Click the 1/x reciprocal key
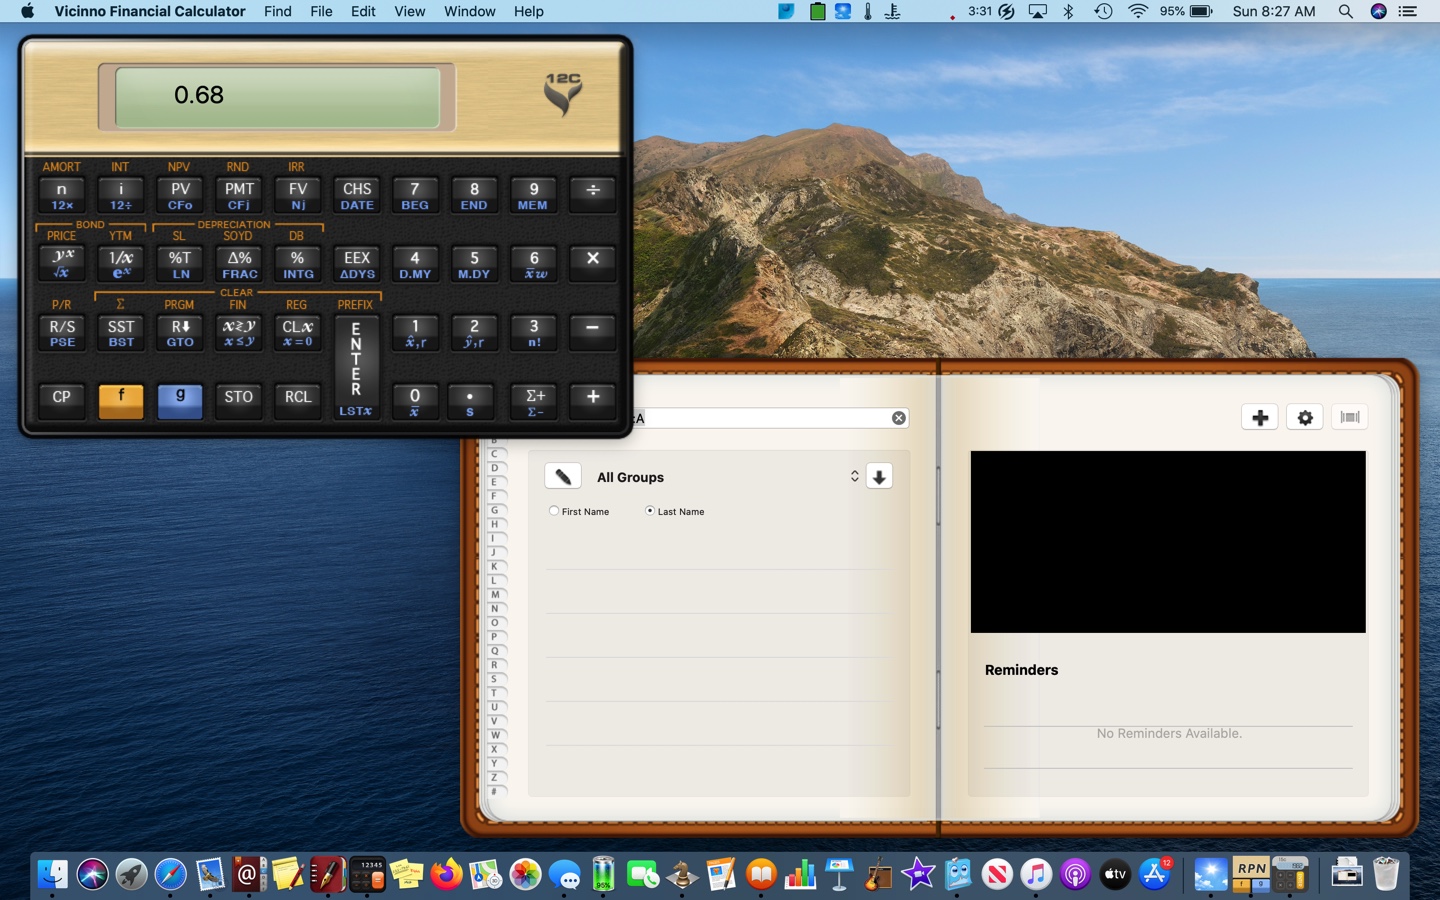The height and width of the screenshot is (900, 1440). (121, 265)
